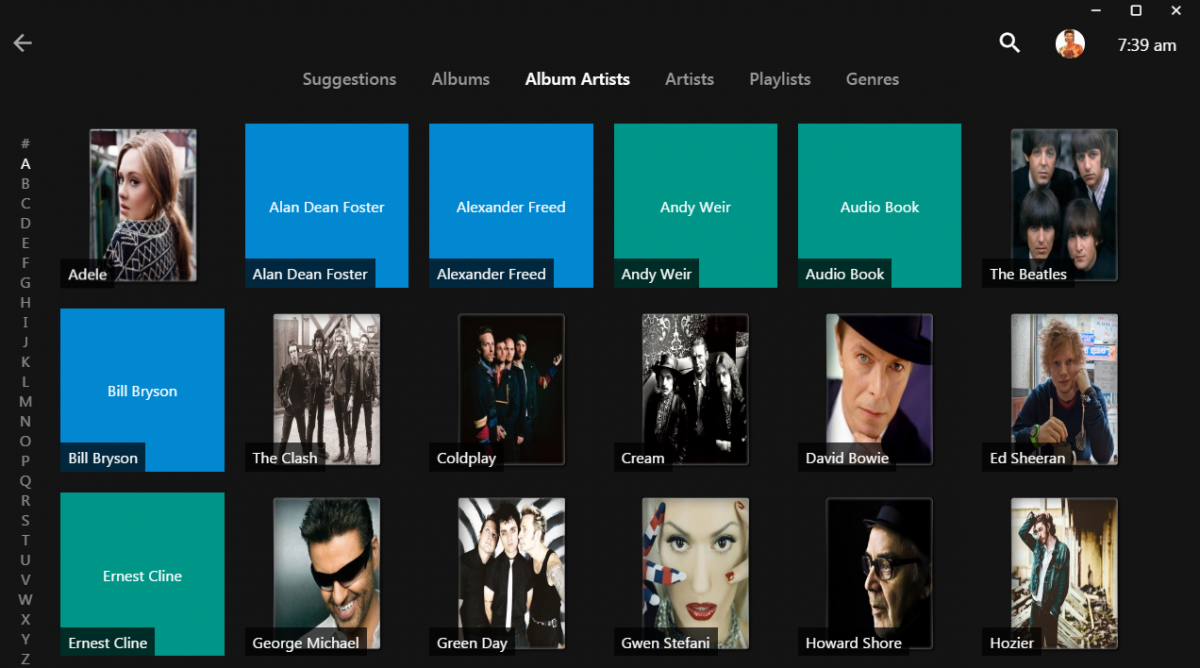This screenshot has width=1200, height=668.
Task: Open the user profile avatar
Action: click(1070, 44)
